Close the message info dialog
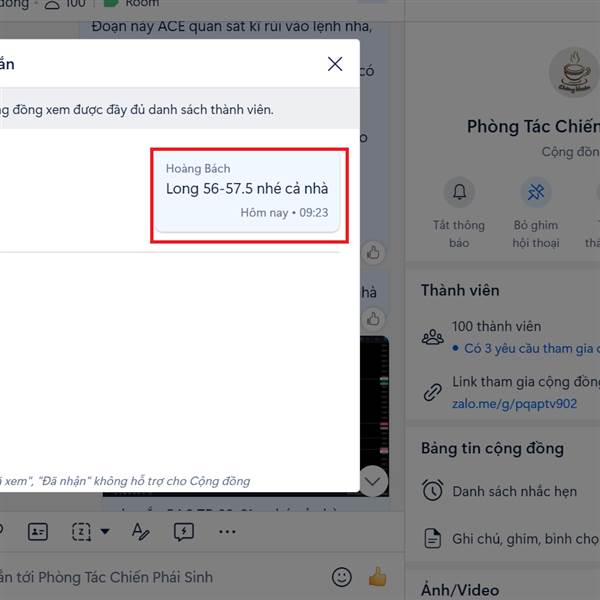This screenshot has height=600, width=600. pos(335,64)
